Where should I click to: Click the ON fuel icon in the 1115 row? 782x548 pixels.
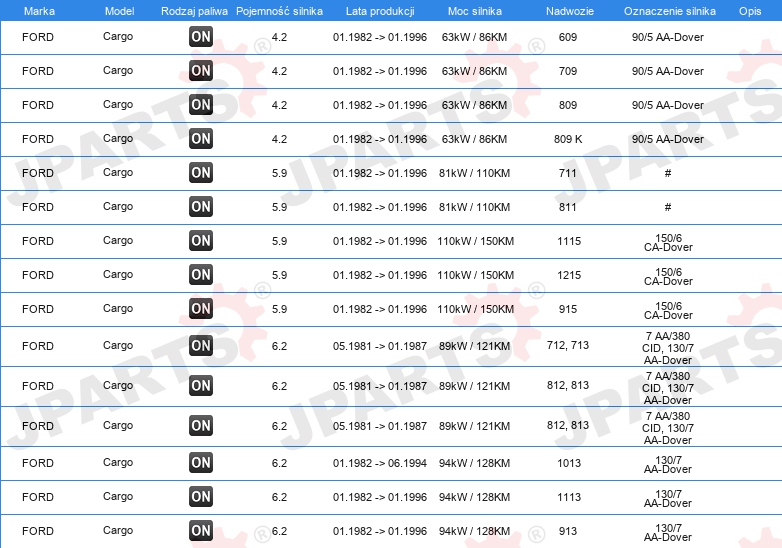click(x=201, y=240)
